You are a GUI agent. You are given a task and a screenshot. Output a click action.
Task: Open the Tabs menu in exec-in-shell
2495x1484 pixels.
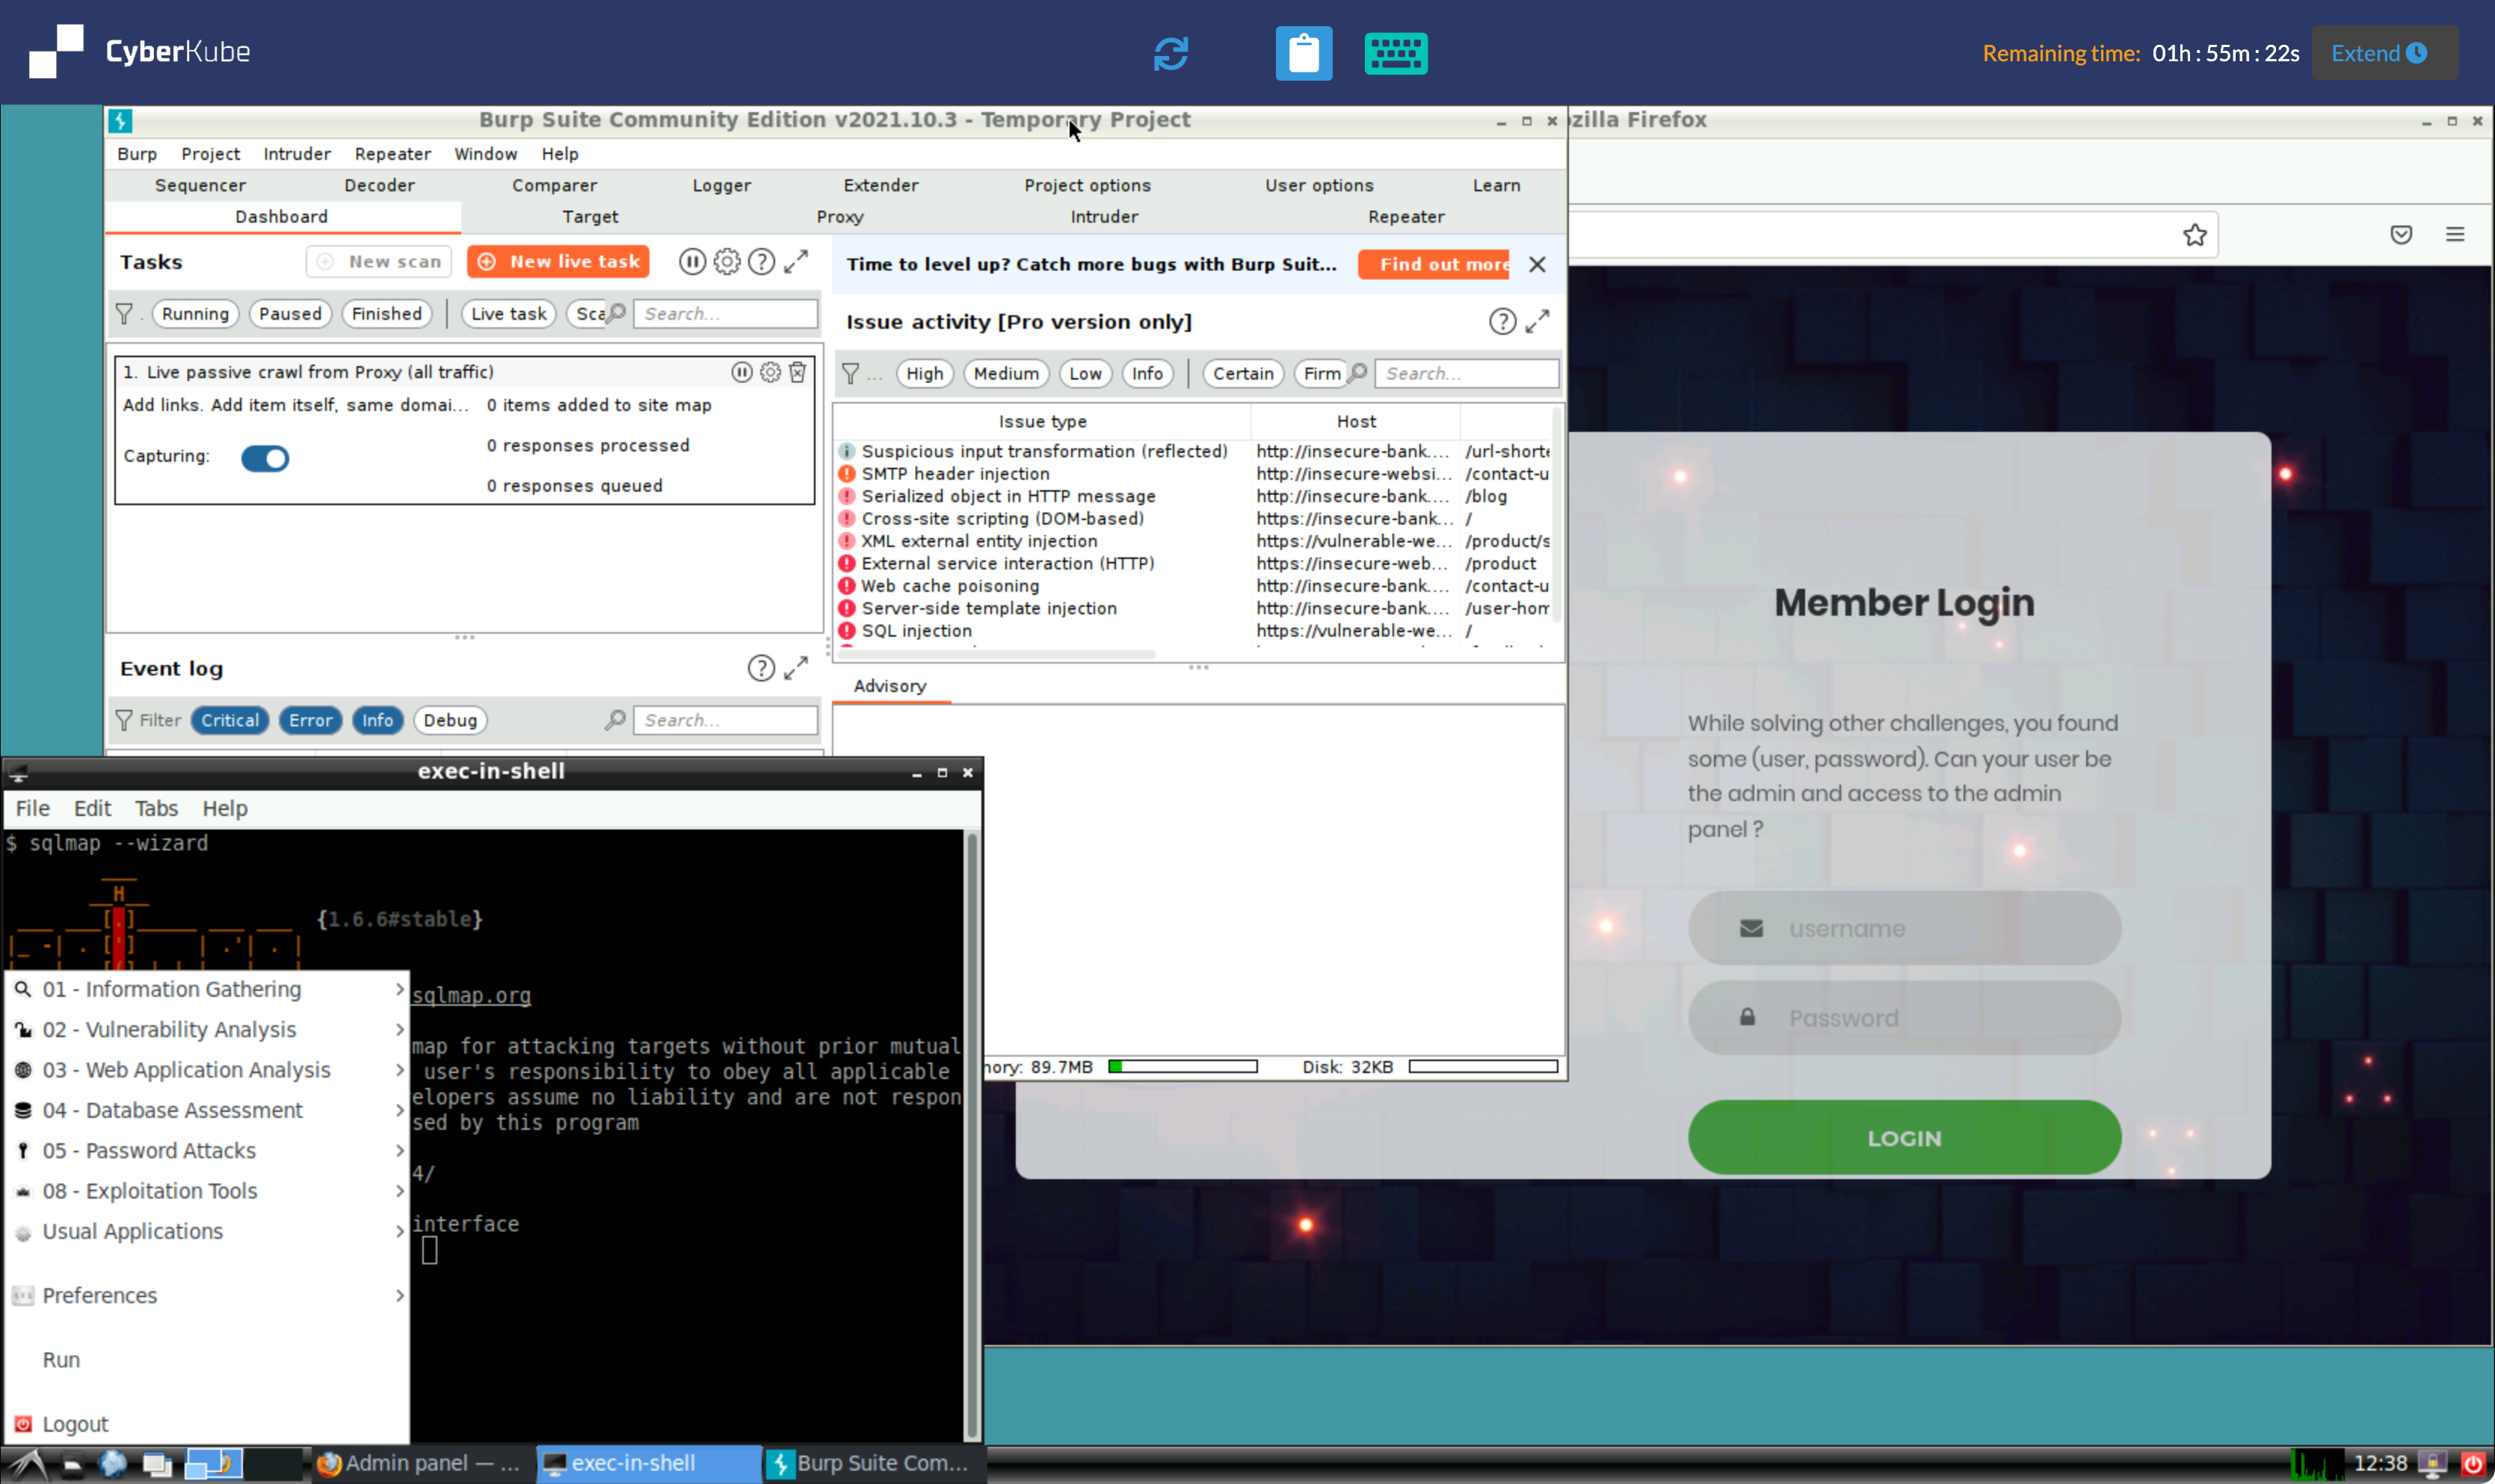coord(156,808)
